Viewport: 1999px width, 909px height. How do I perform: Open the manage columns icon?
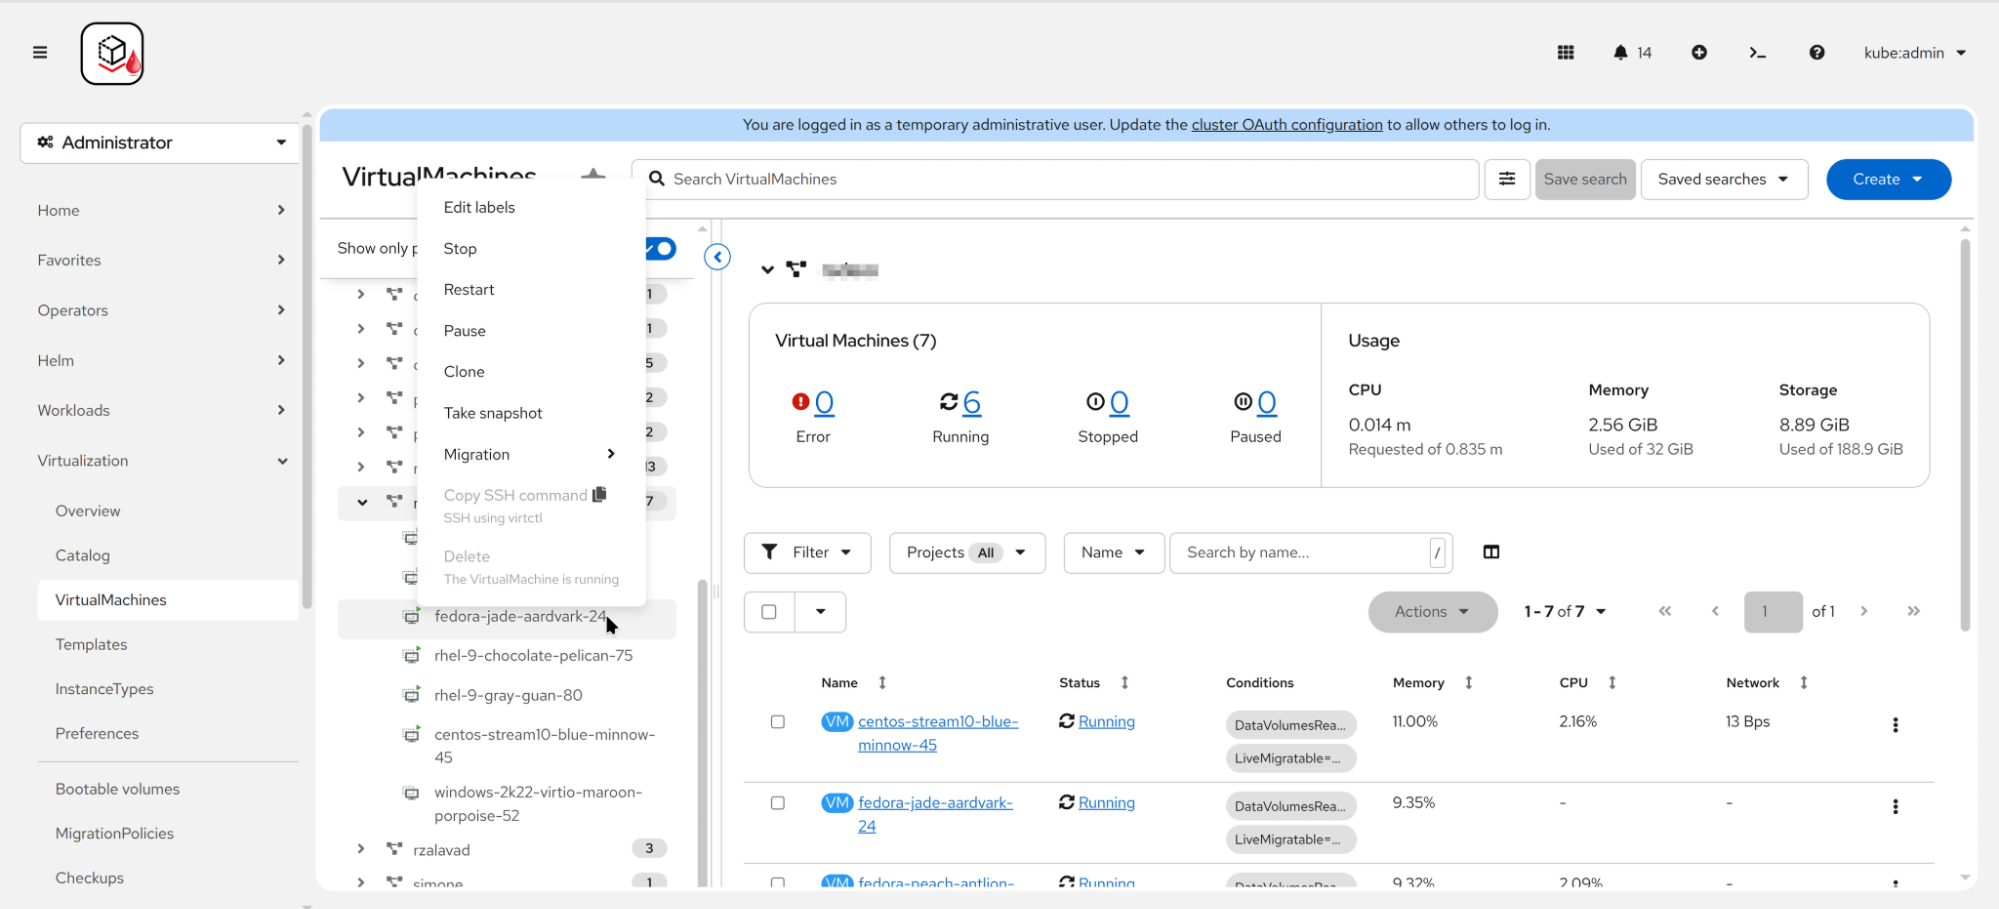pos(1490,552)
